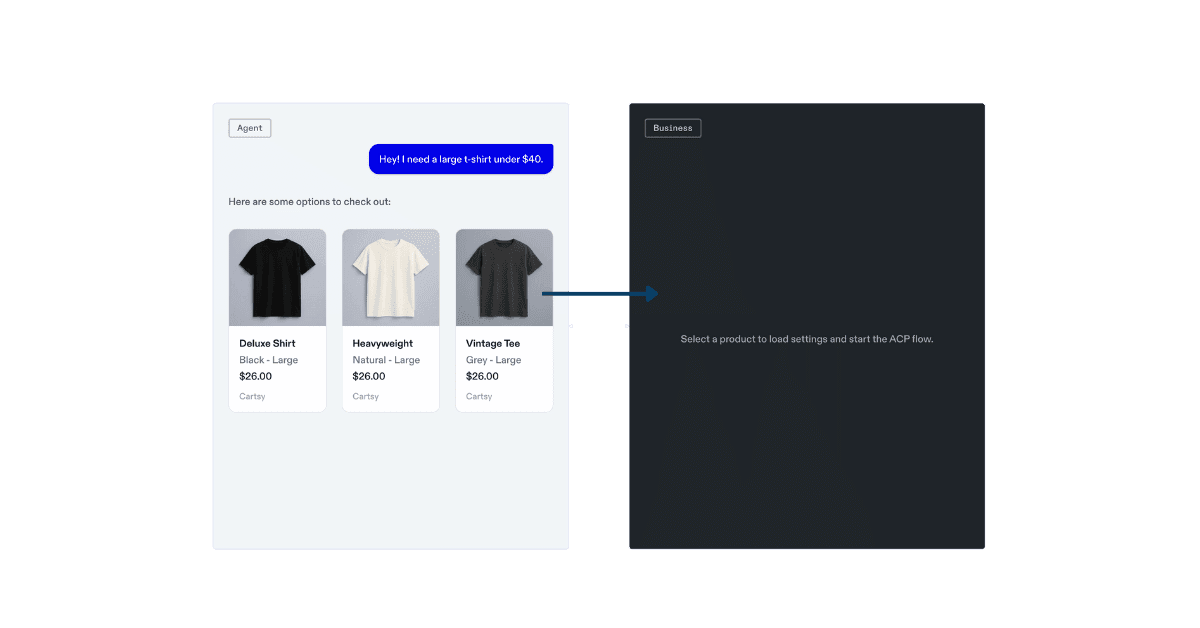Select the Vintage Tee product title
The width and height of the screenshot is (1200, 628).
tap(493, 343)
